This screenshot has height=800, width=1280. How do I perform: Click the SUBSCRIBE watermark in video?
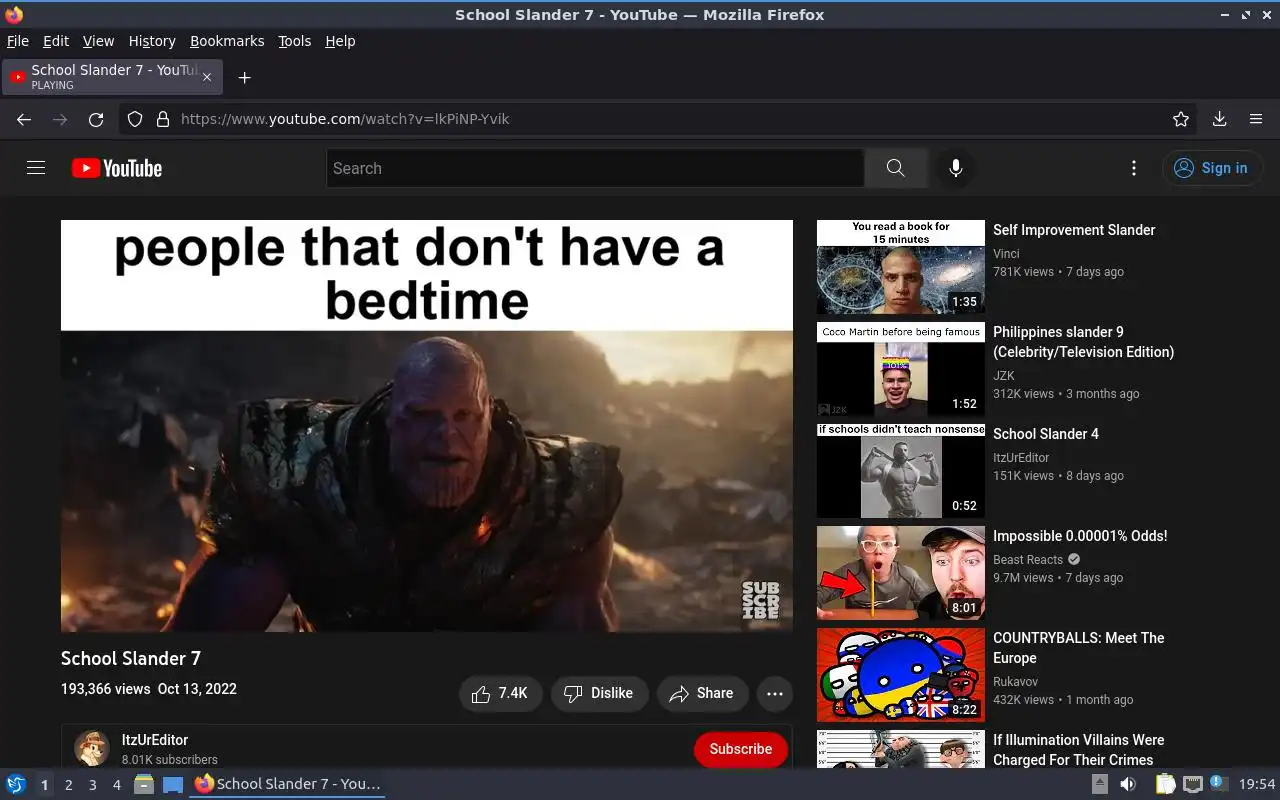(x=760, y=599)
